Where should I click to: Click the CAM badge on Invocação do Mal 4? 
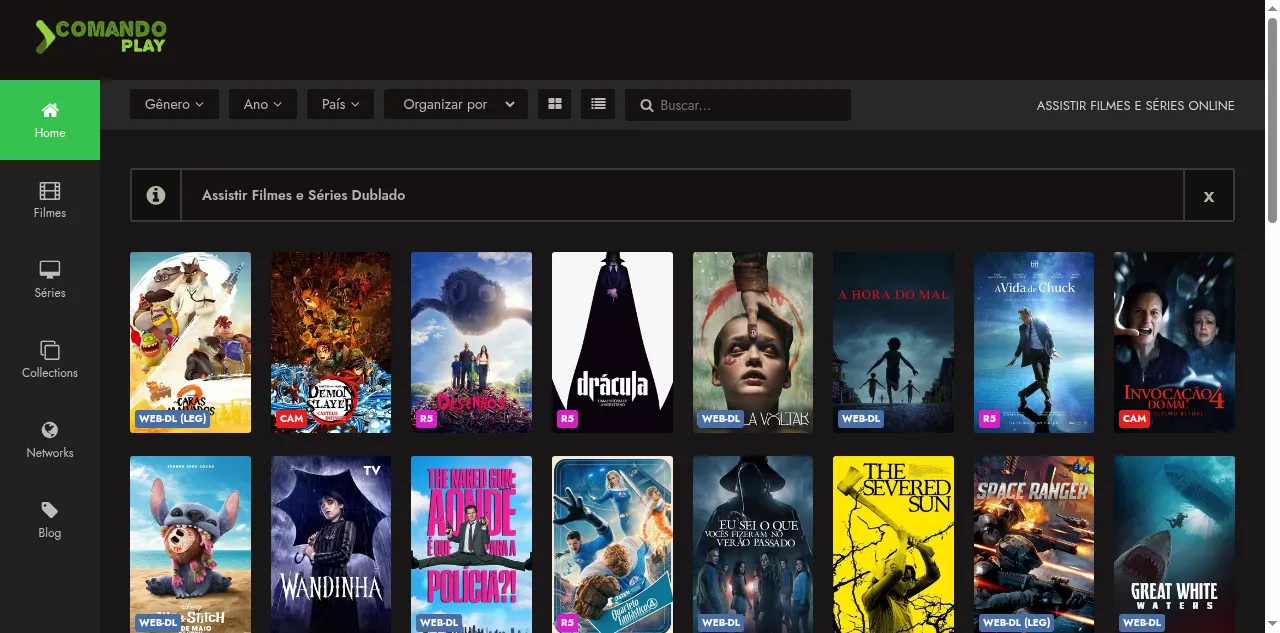(1134, 418)
